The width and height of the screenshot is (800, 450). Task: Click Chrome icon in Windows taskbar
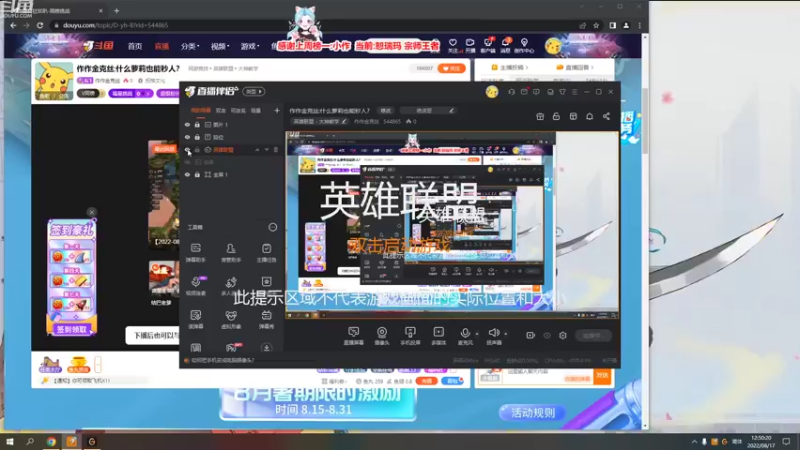51,442
